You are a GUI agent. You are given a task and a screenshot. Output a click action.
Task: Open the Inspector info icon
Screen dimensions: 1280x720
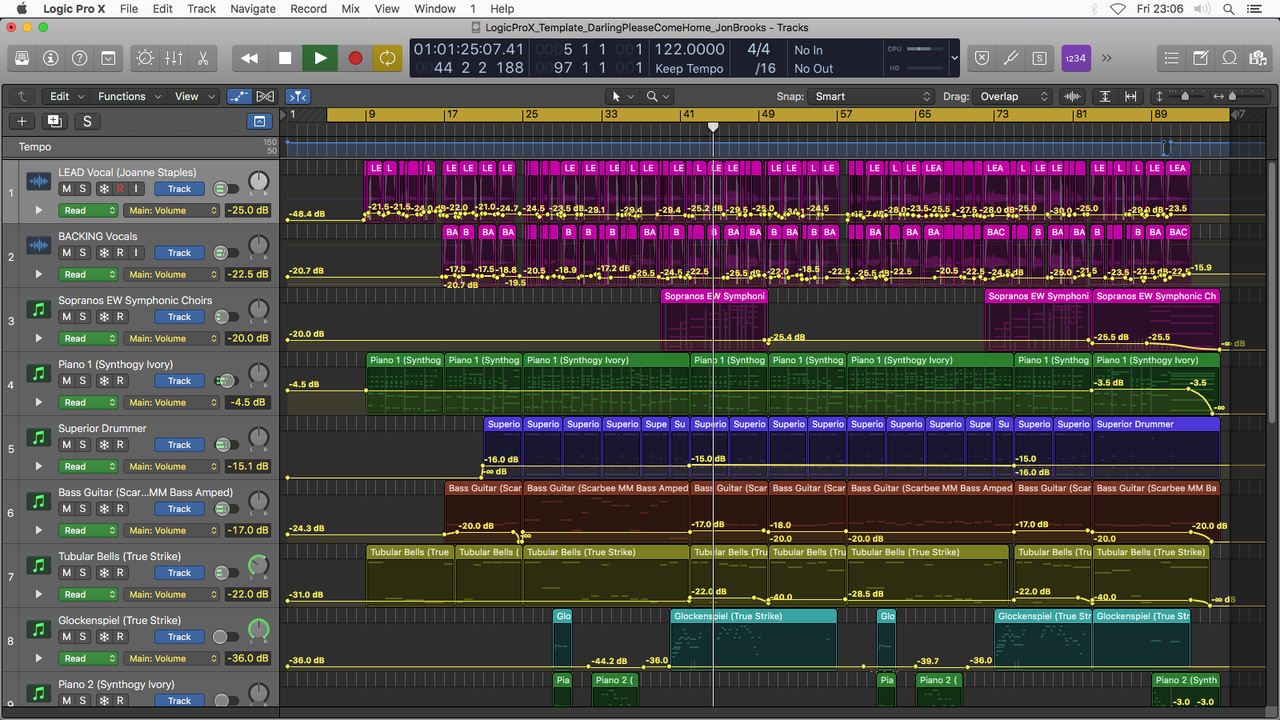point(50,58)
